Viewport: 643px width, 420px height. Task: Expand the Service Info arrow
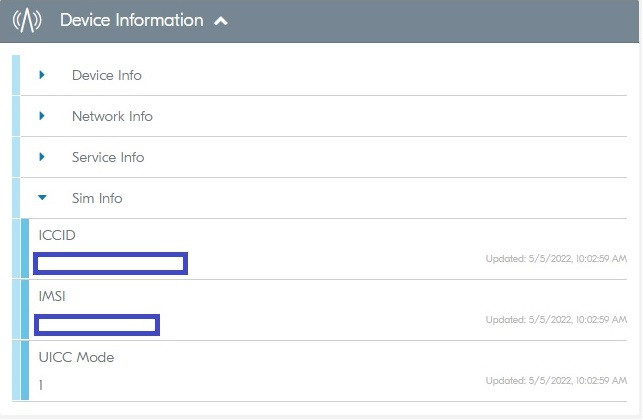pos(42,157)
